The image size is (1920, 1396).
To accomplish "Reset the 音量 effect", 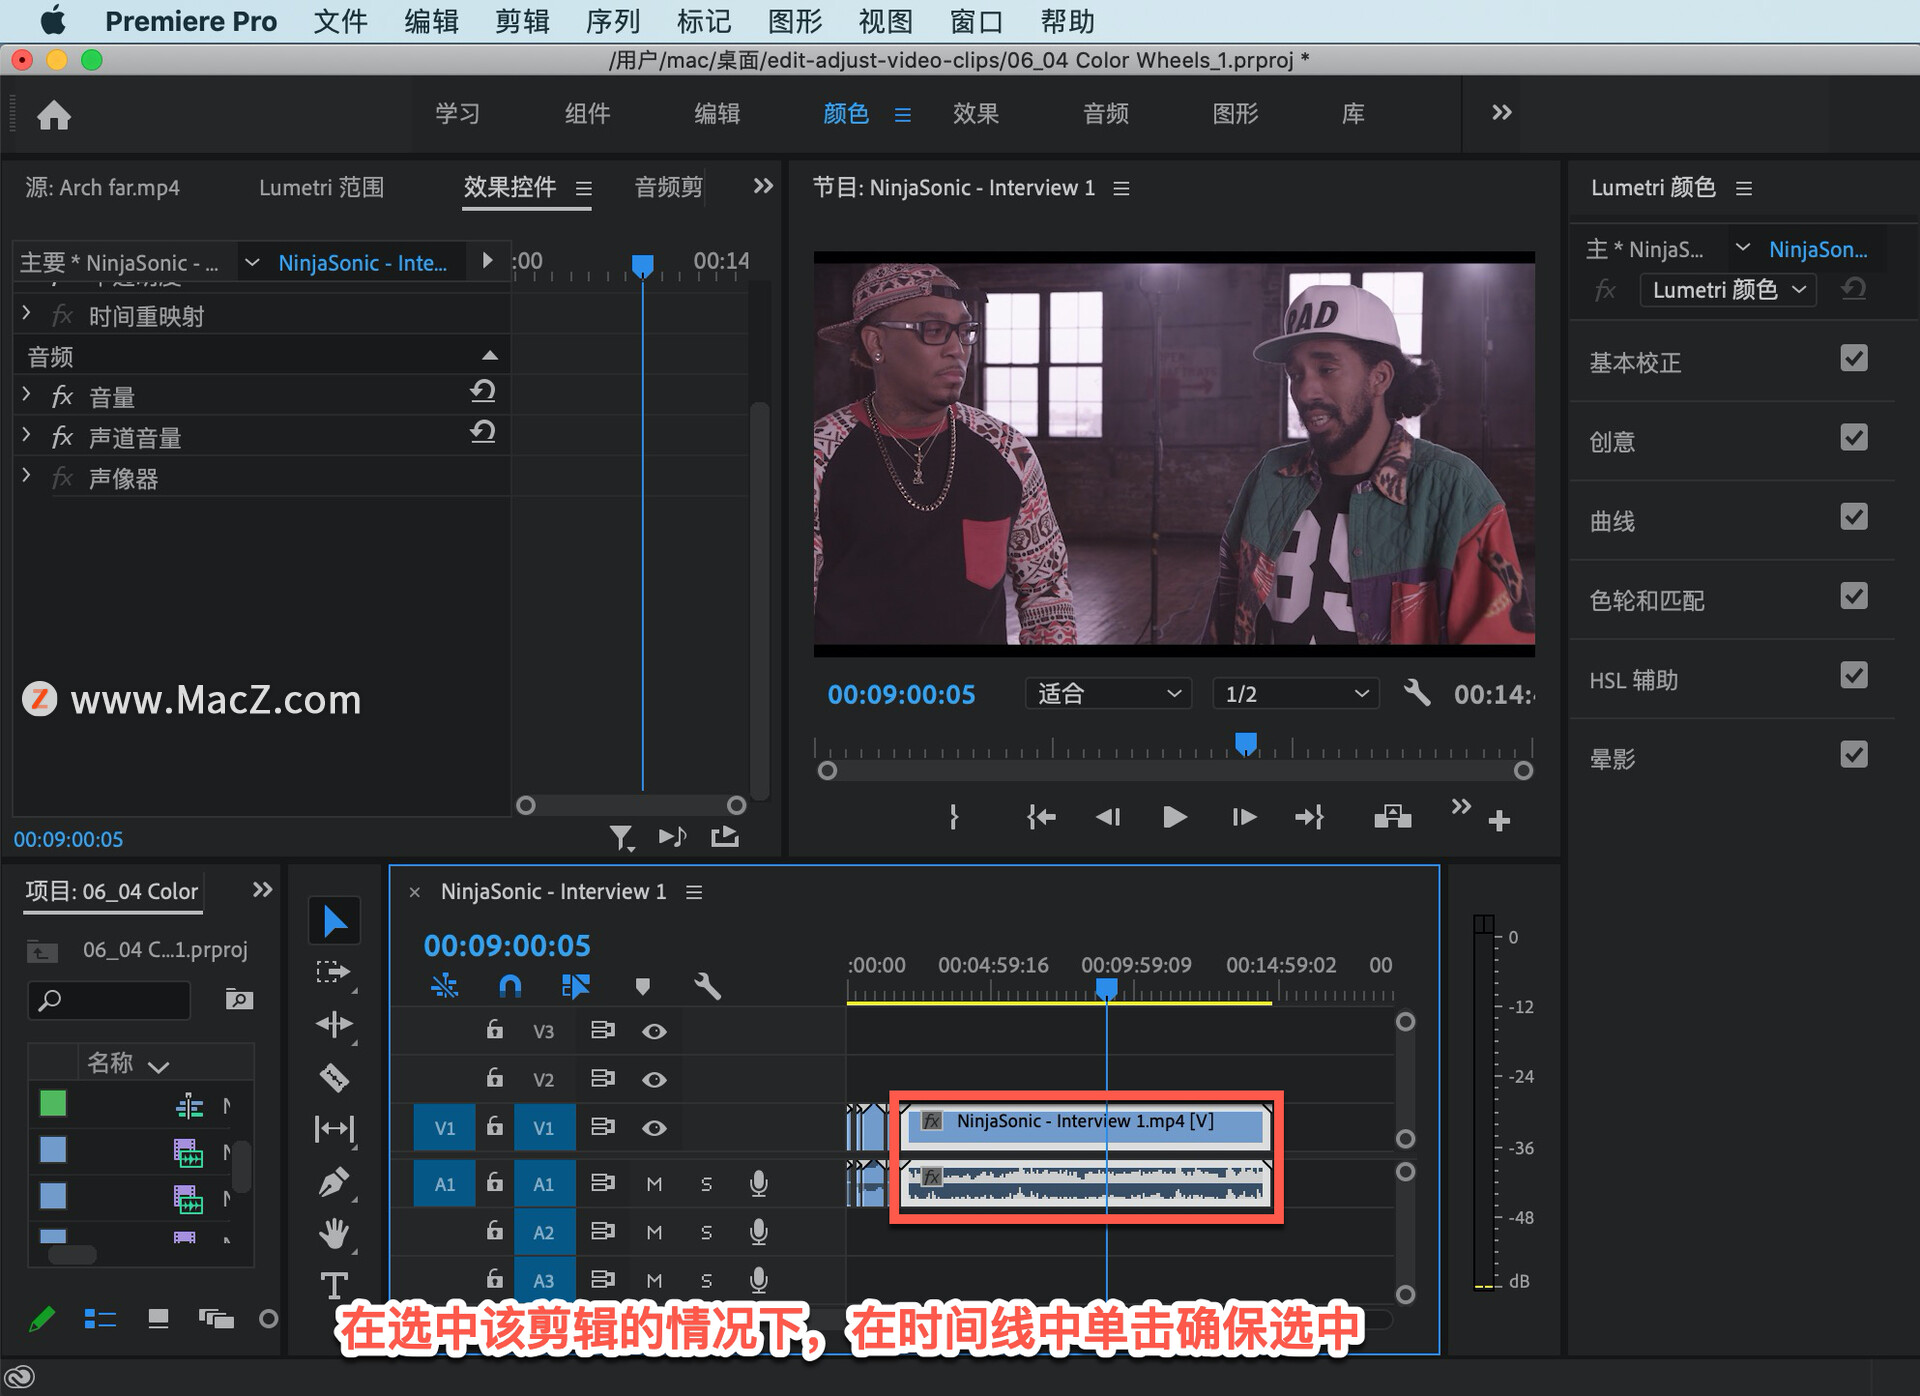I will pos(483,391).
